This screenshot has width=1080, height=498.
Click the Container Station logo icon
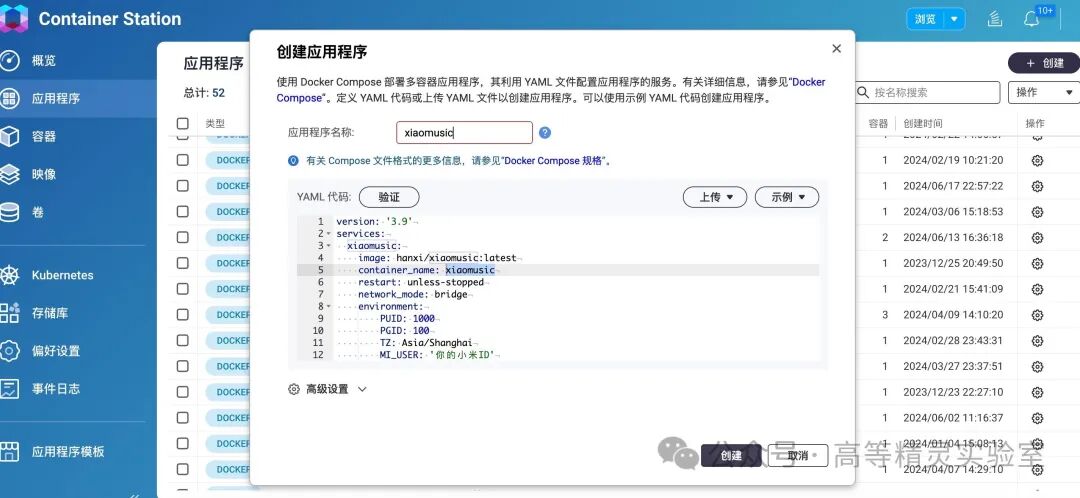tap(14, 18)
